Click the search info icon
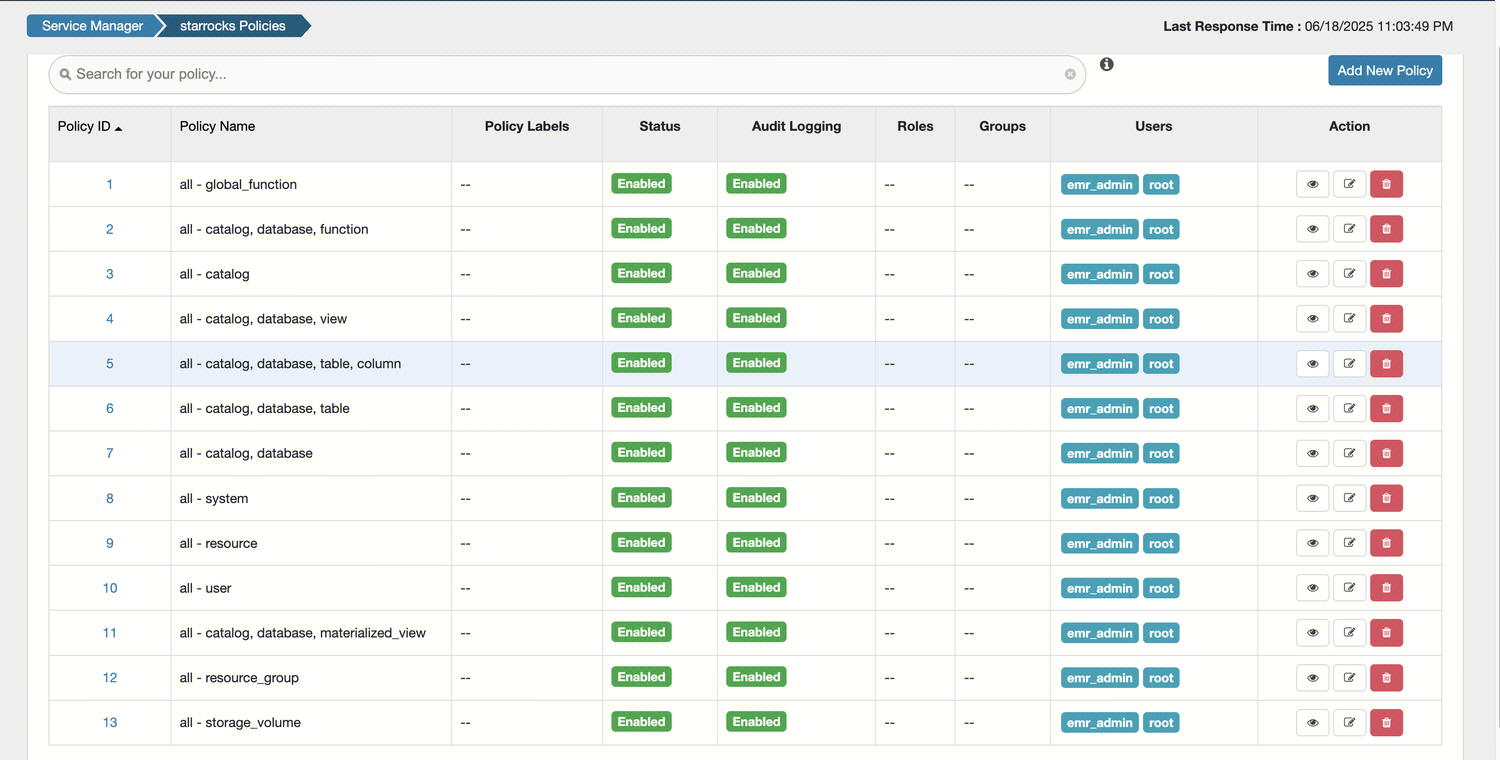This screenshot has height=760, width=1500. coord(1106,64)
